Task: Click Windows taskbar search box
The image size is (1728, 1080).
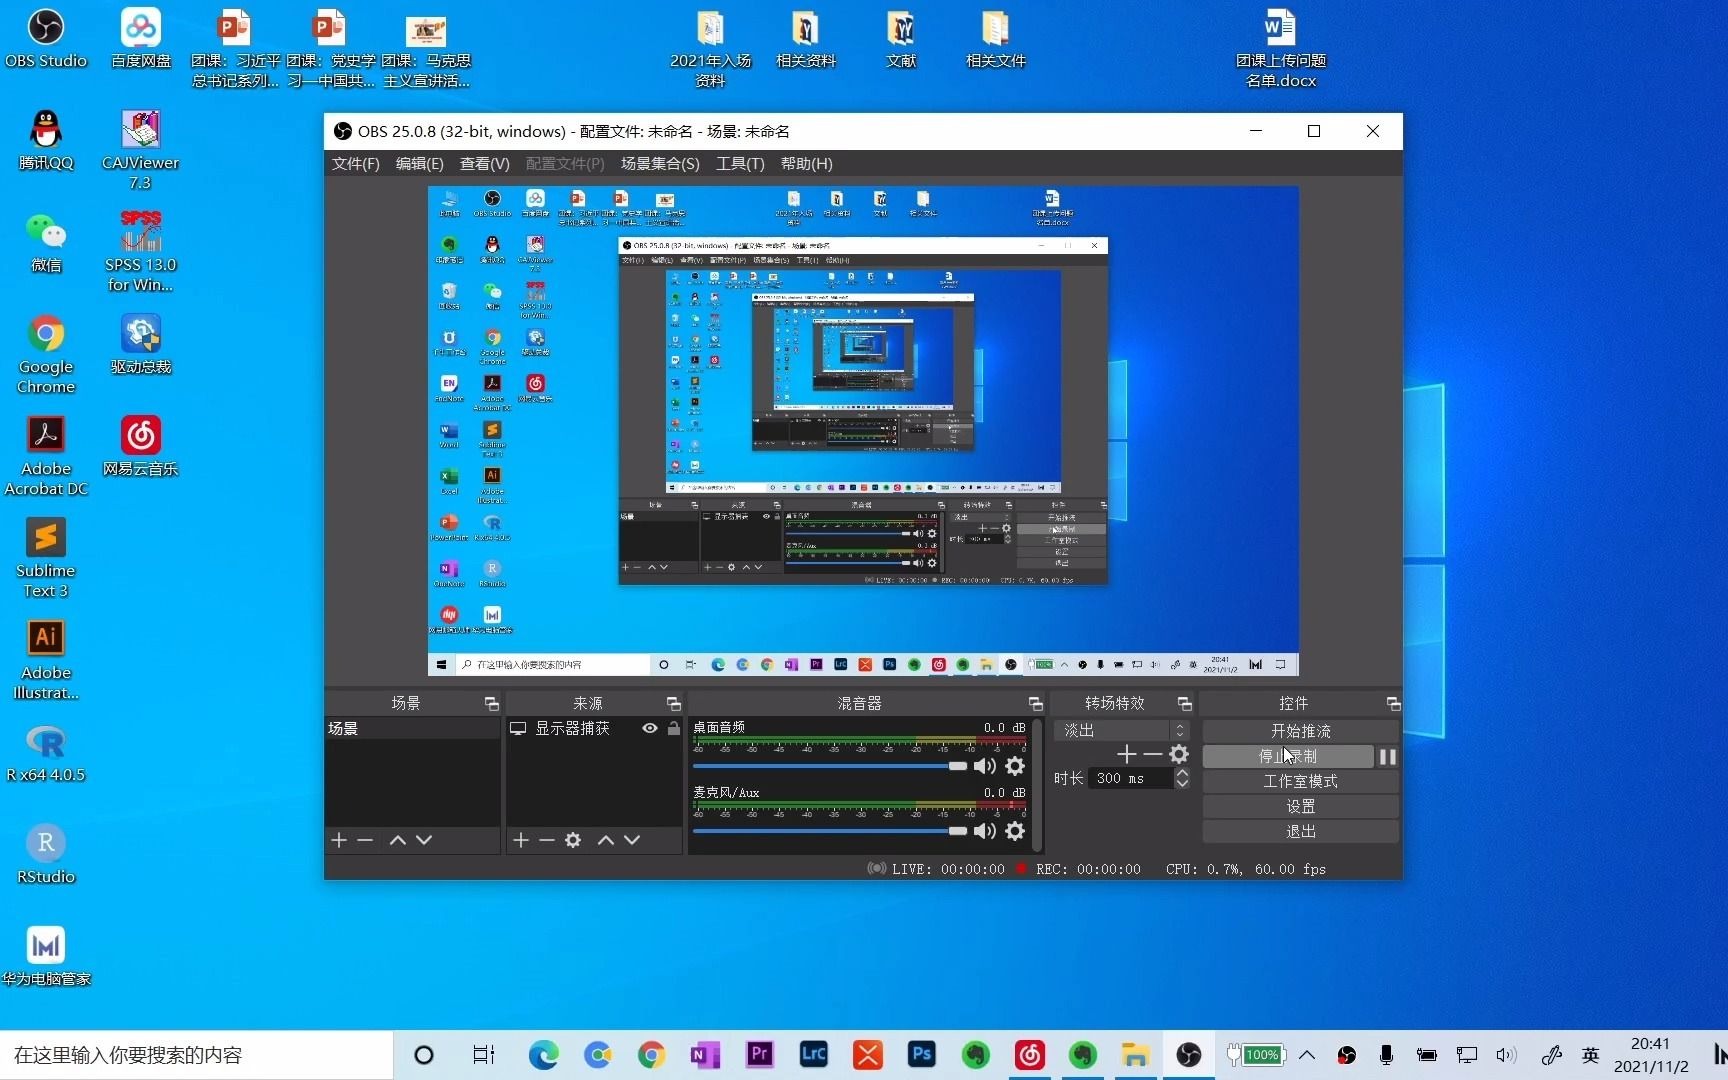Action: [x=196, y=1055]
